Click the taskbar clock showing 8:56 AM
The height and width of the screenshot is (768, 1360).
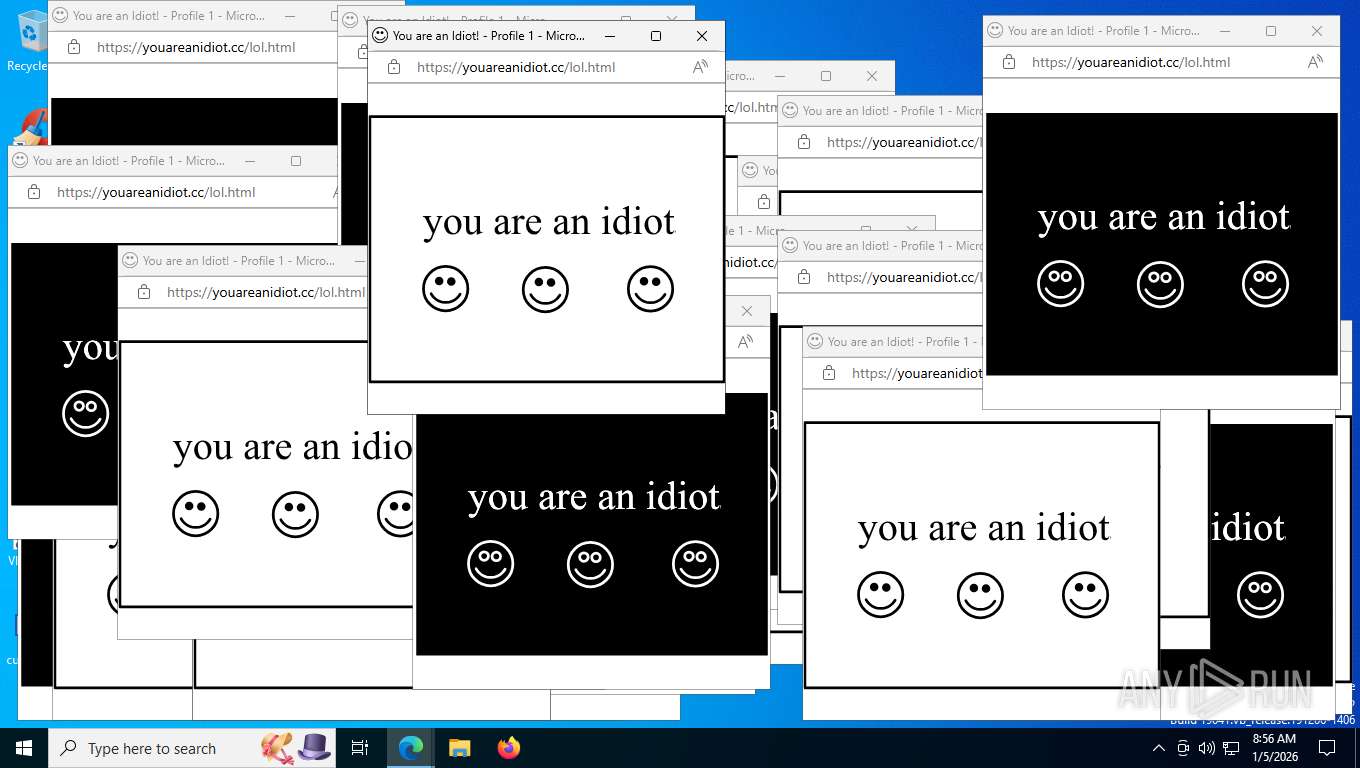pyautogui.click(x=1274, y=748)
